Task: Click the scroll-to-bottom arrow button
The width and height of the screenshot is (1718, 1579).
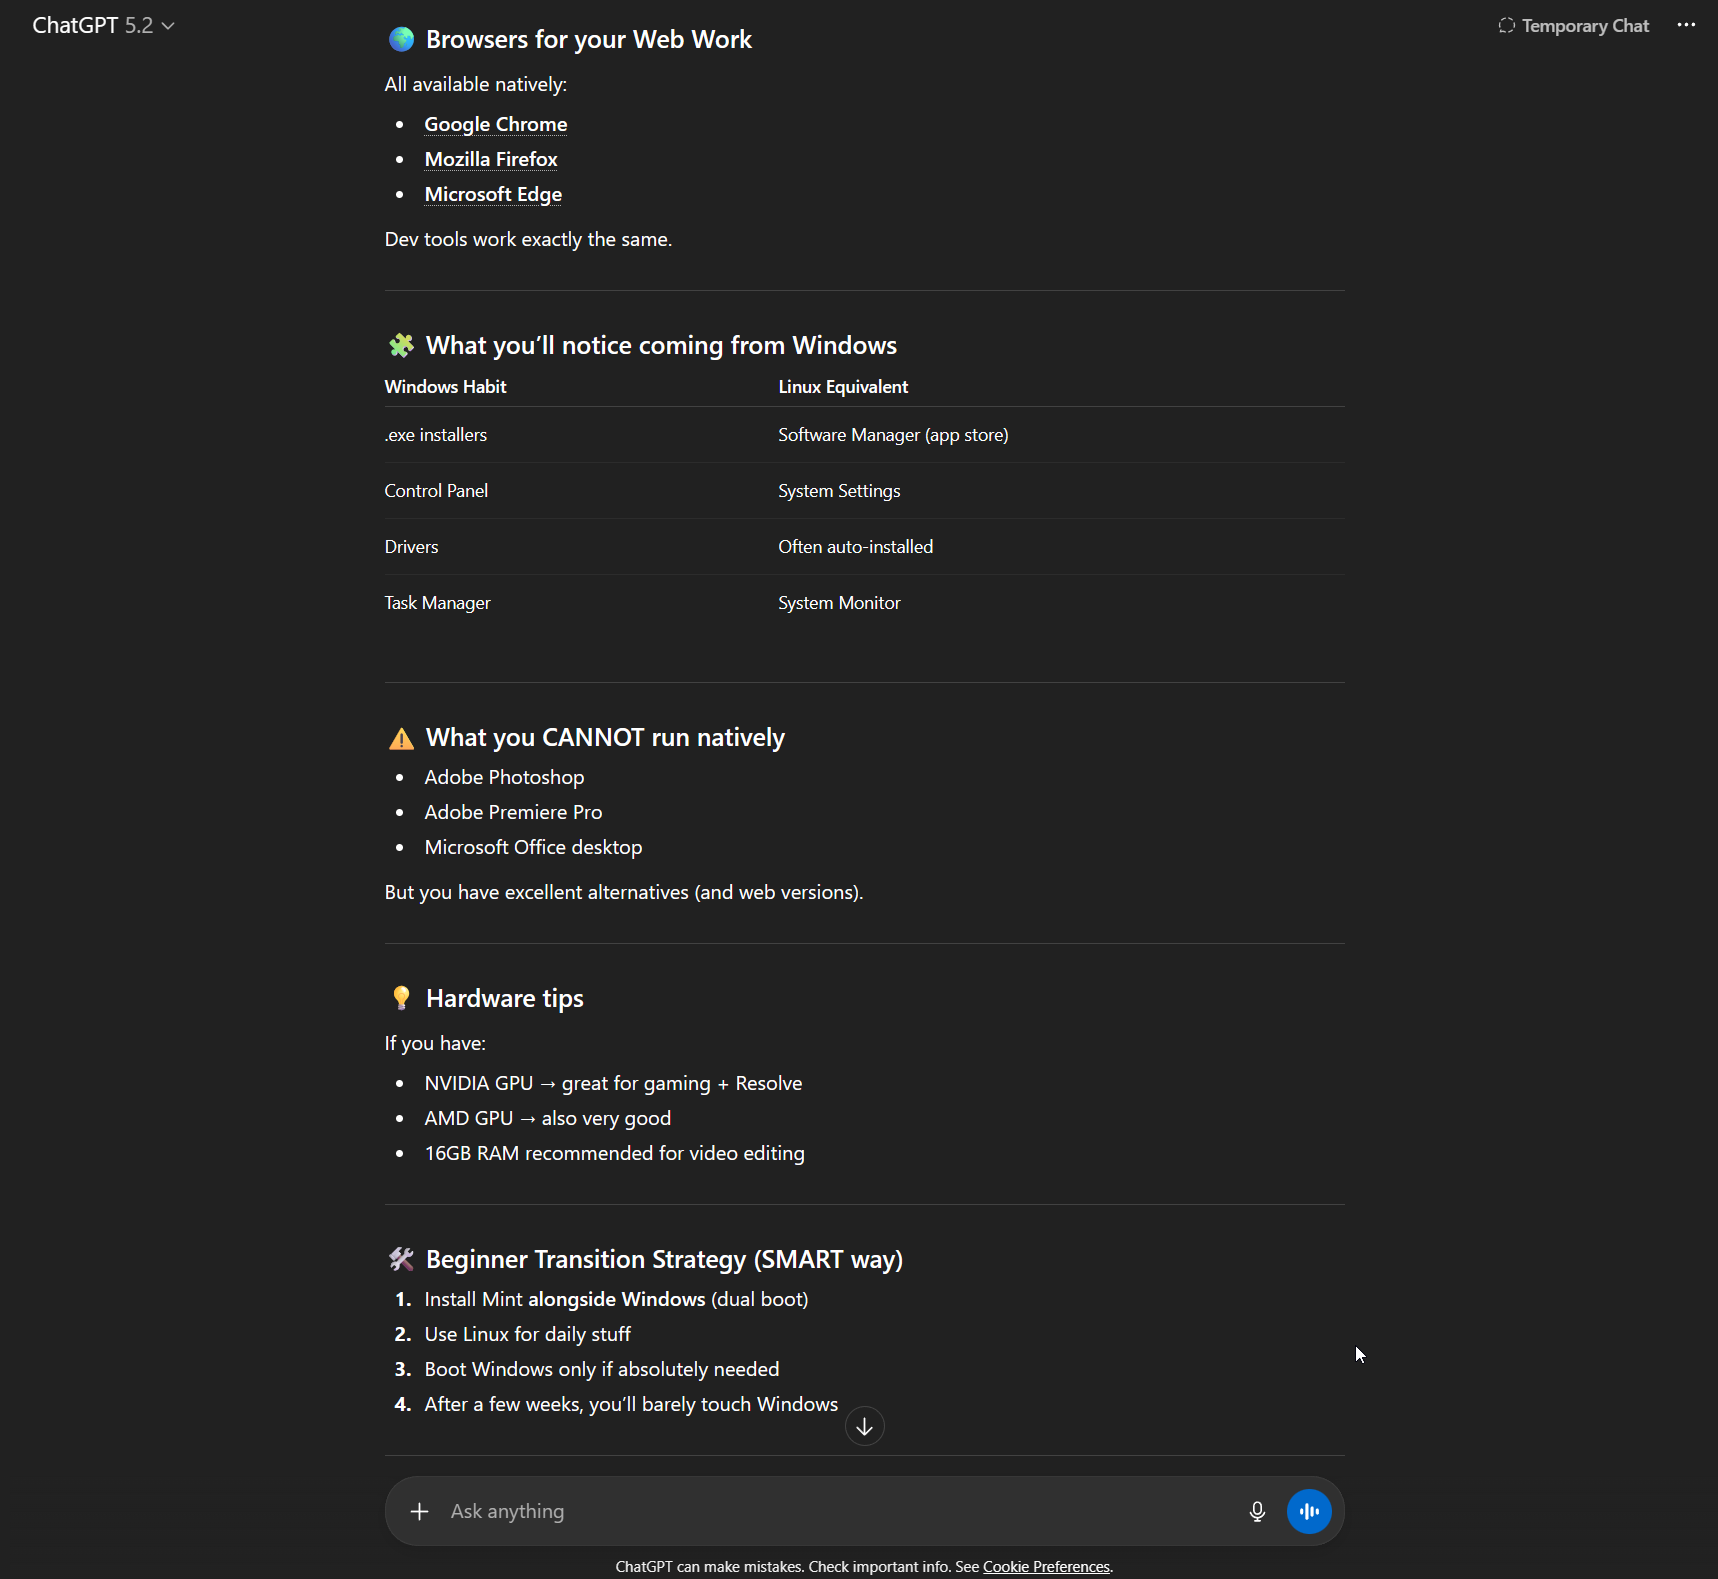Action: click(865, 1426)
